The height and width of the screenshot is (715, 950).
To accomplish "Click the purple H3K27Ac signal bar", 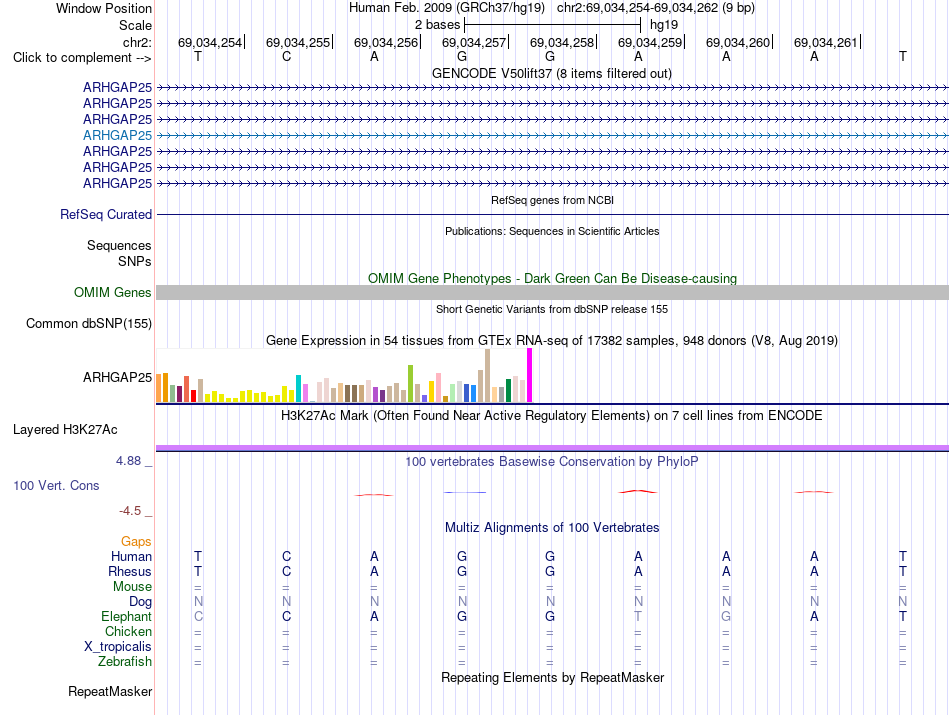I will (553, 448).
